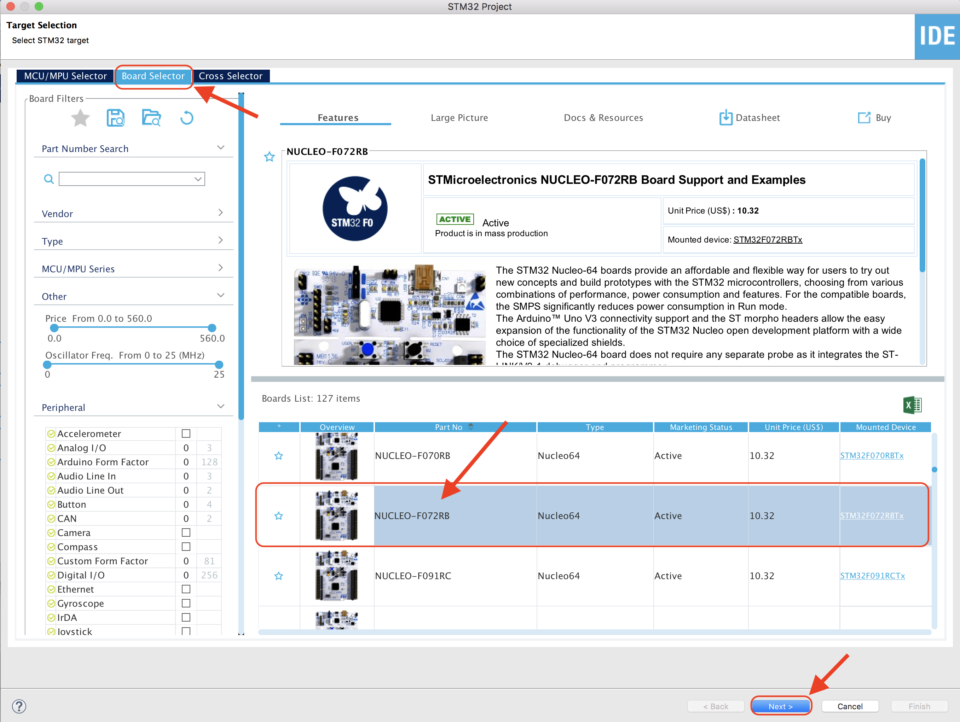Screen dimensions: 960x722
Task: Click the part number search field
Action: tap(132, 178)
